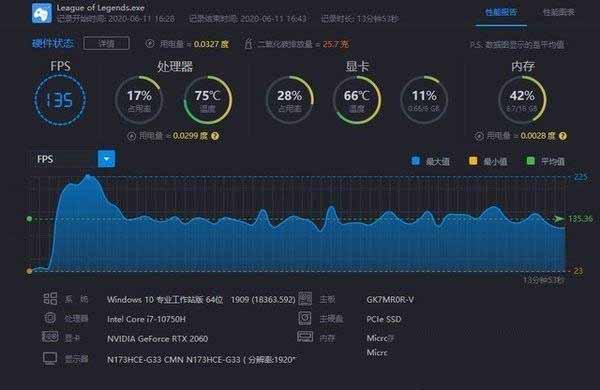Click the CO2 emission bottle icon

[248, 44]
